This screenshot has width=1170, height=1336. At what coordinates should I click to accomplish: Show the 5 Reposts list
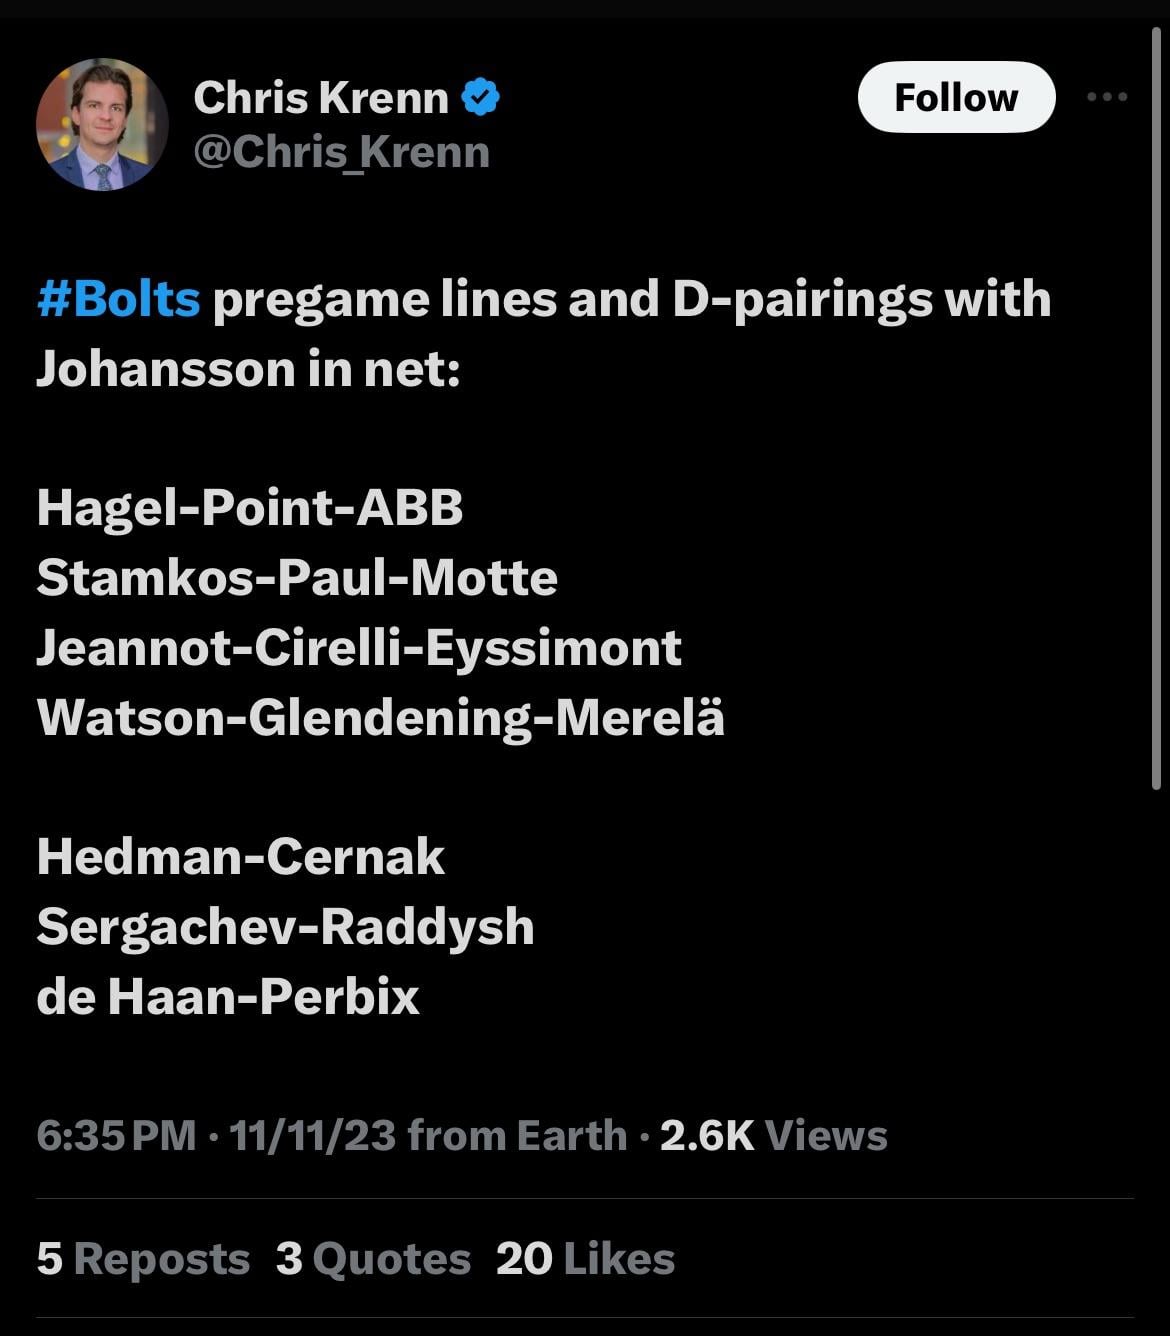[143, 1259]
